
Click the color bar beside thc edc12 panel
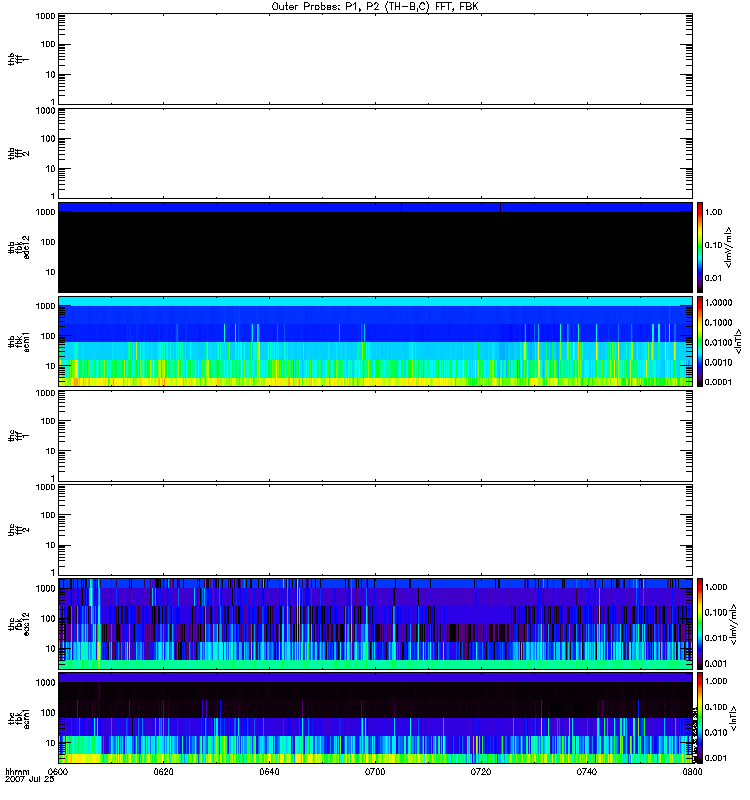pyautogui.click(x=702, y=622)
